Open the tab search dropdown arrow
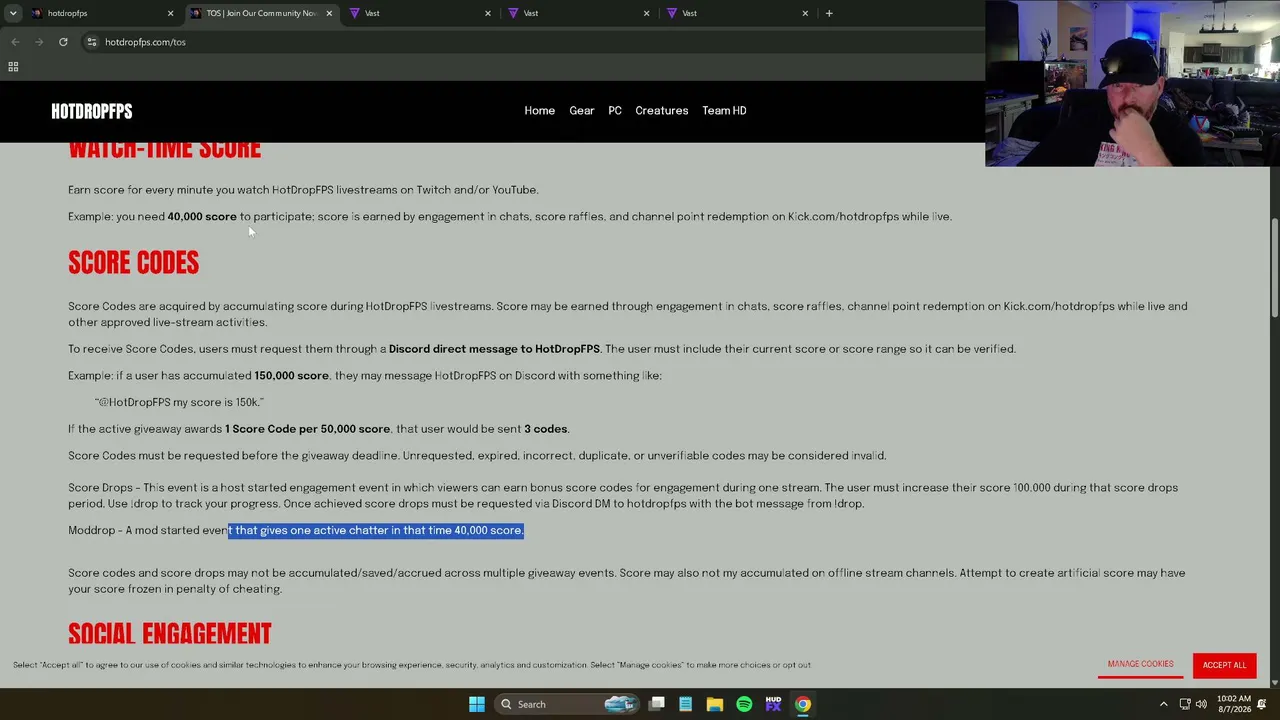Viewport: 1280px width, 720px height. (13, 13)
